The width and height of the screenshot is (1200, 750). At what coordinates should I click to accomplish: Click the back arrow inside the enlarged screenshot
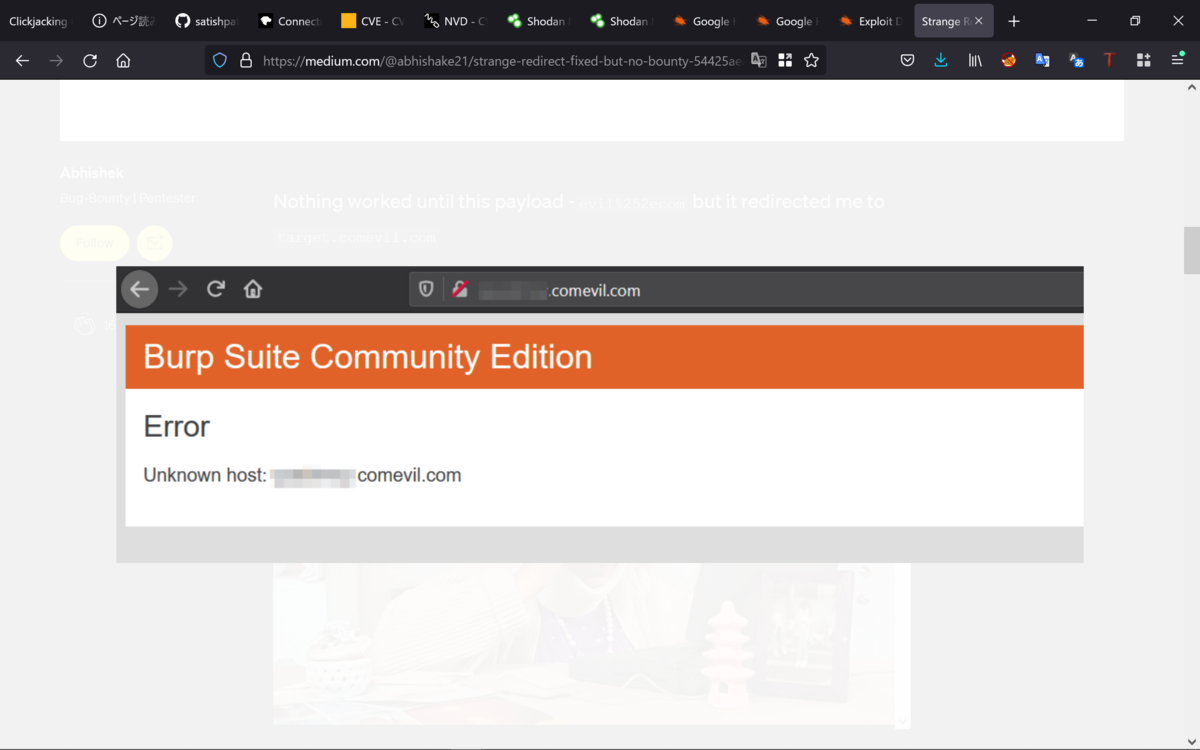140,290
